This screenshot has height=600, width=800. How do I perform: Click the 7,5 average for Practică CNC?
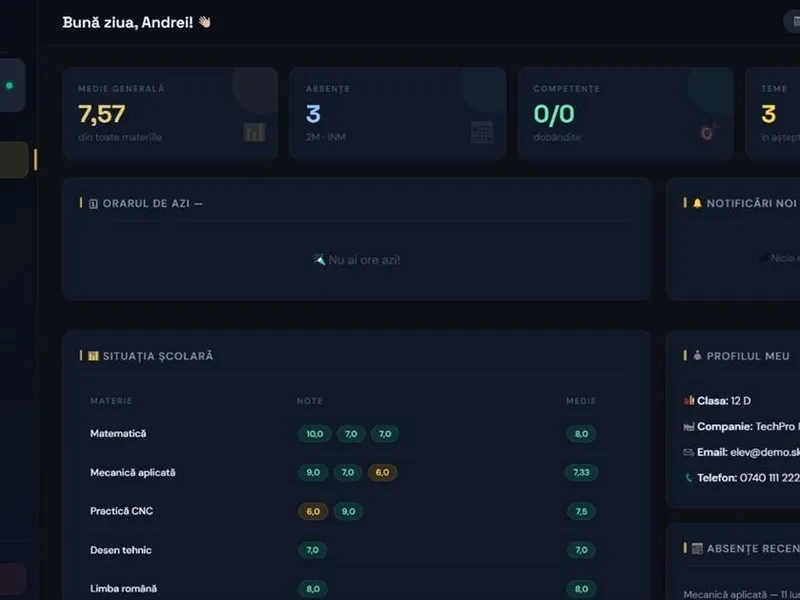[581, 511]
